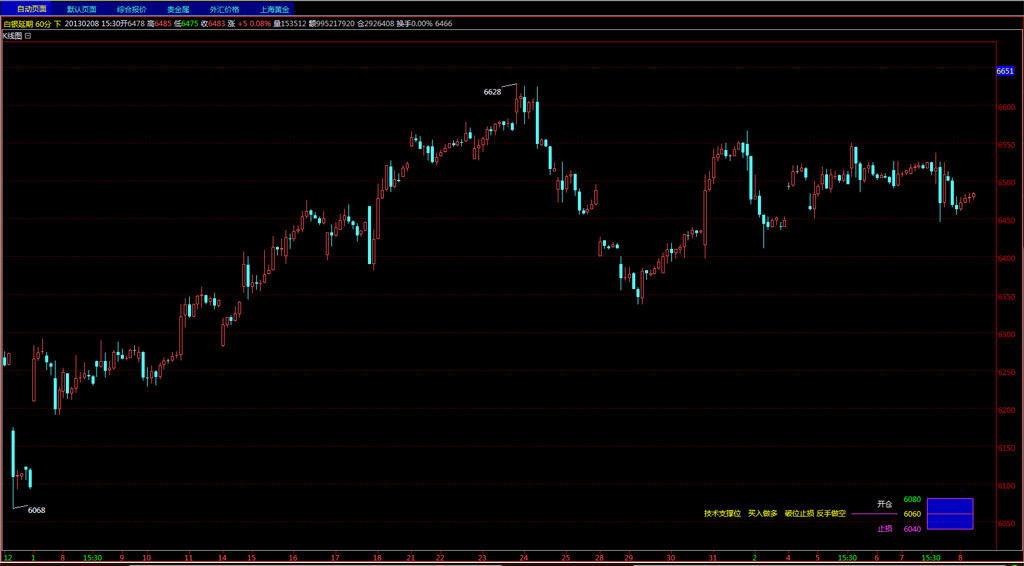Click the 技术支撑位 annotation text
Viewport: 1024px width, 566px height.
(722, 514)
